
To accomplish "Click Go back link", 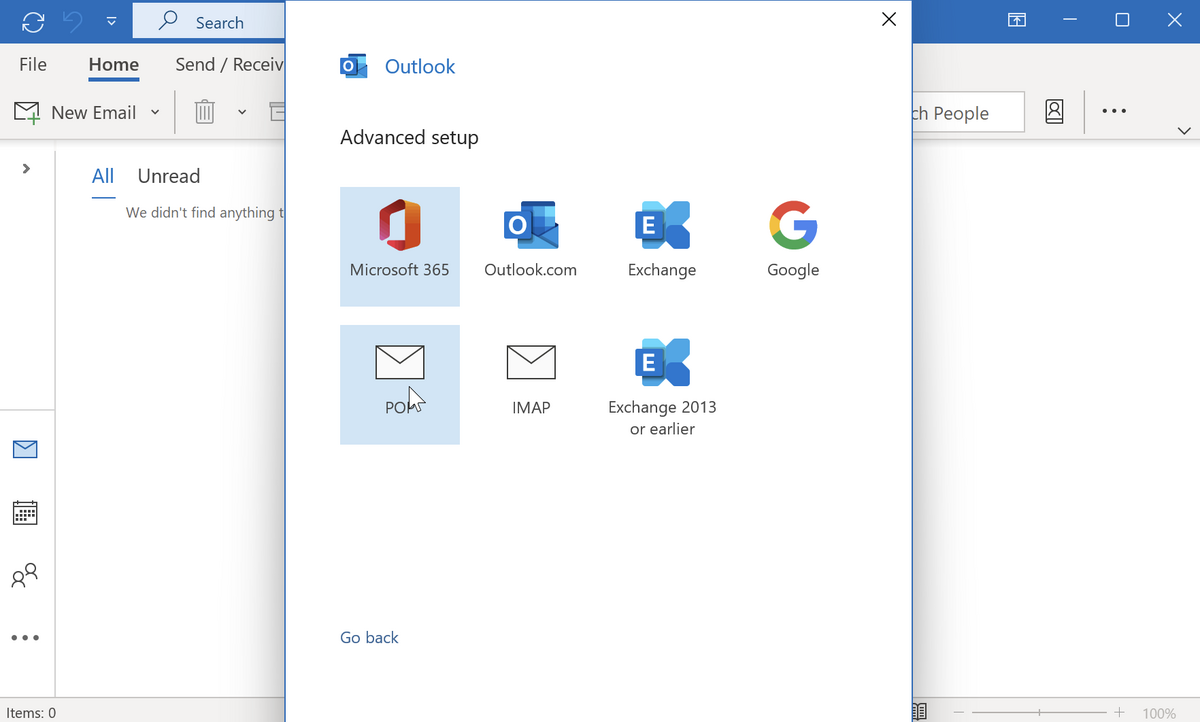I will tap(369, 637).
